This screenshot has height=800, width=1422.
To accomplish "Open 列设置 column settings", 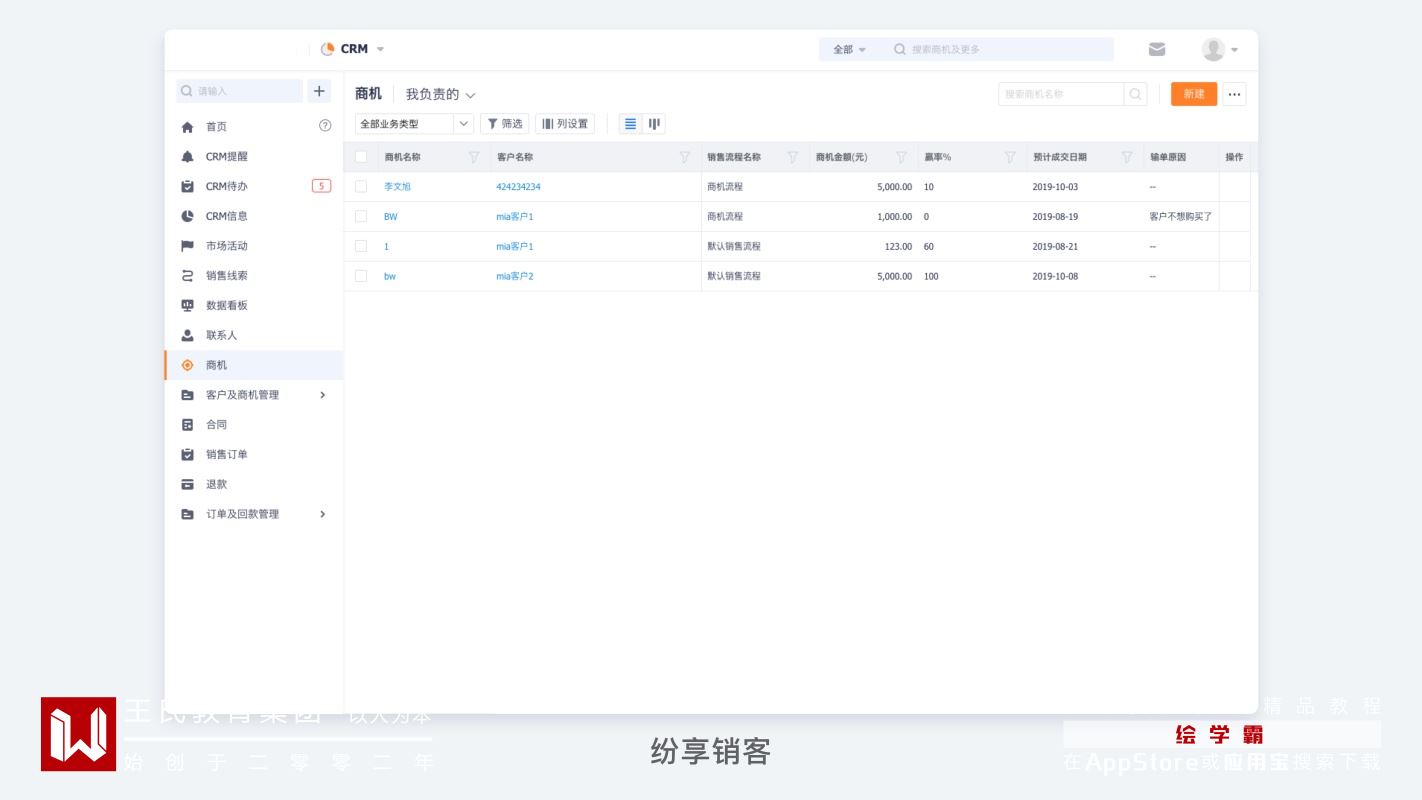I will [x=565, y=124].
